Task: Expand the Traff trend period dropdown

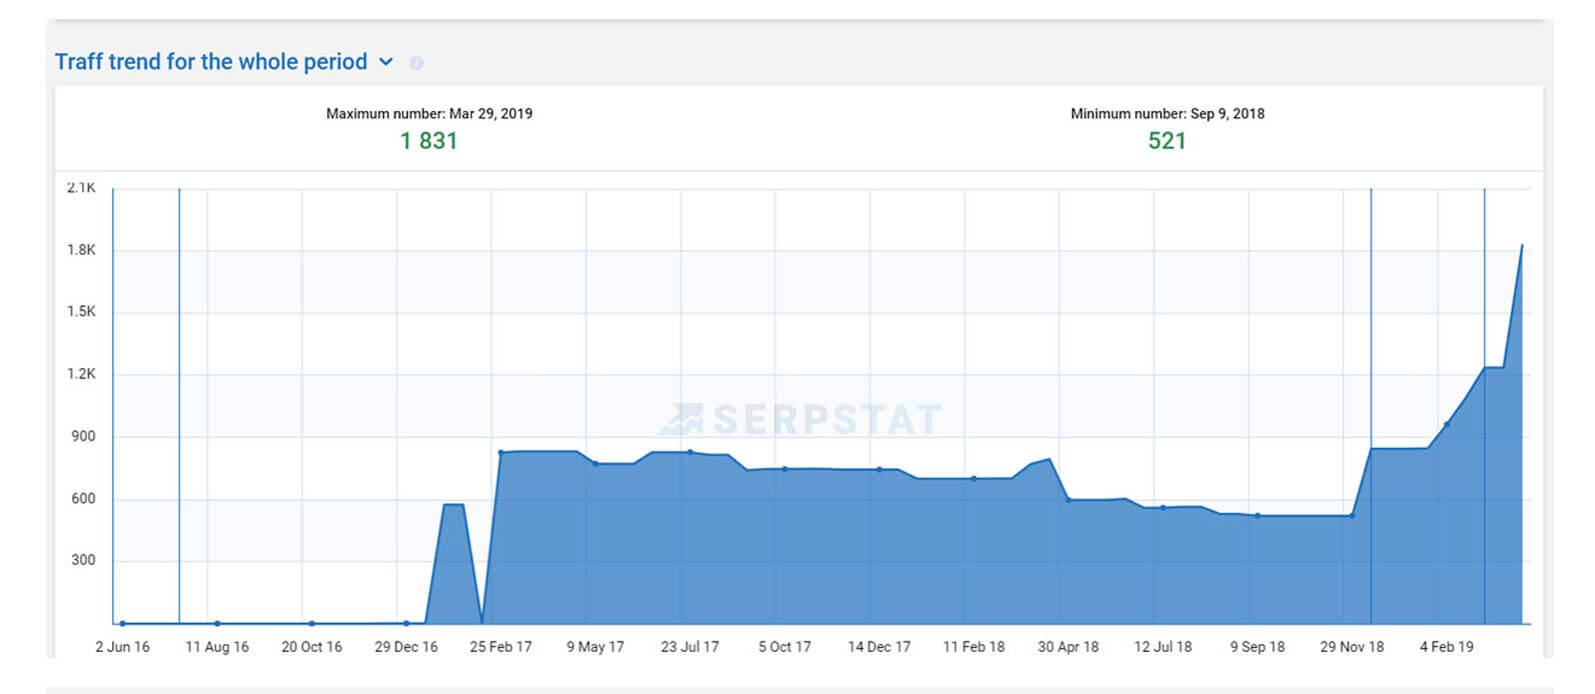Action: click(386, 62)
